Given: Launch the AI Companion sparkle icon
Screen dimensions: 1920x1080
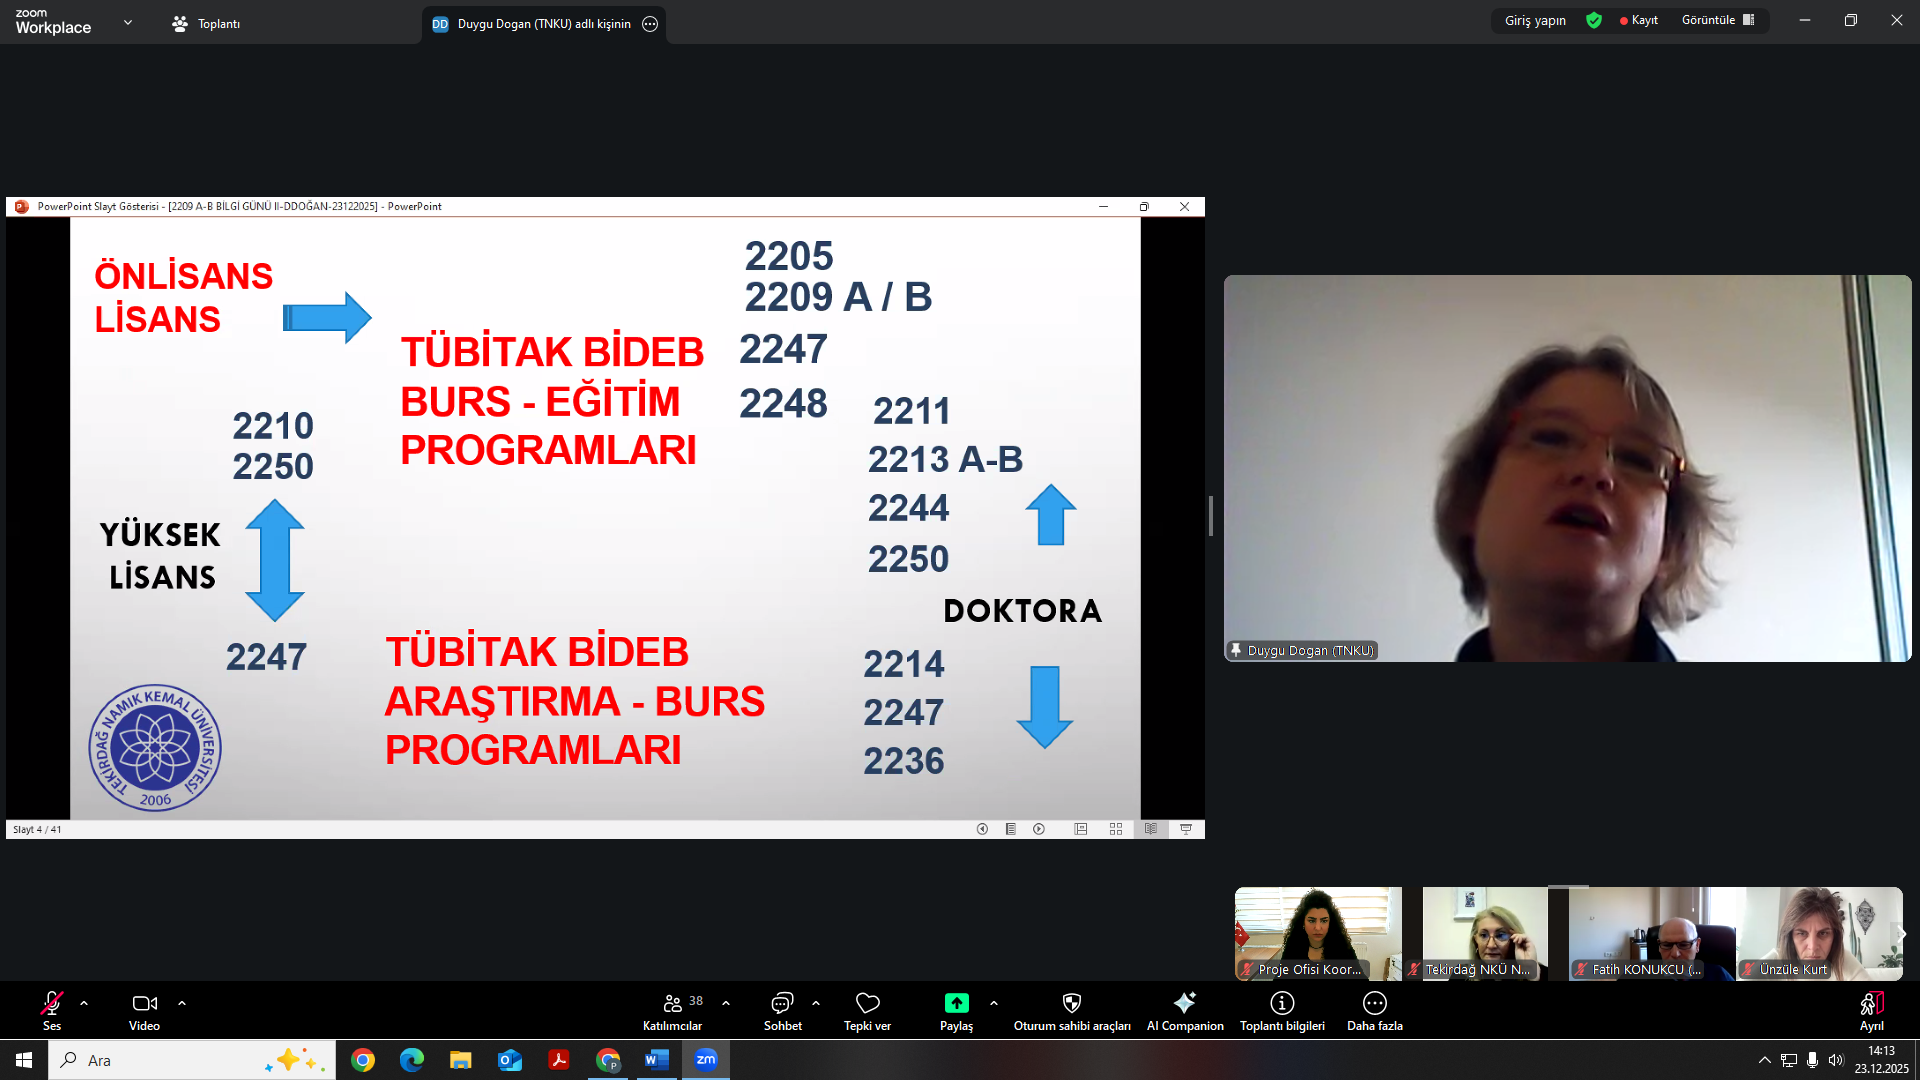Looking at the screenshot, I should point(1185,1003).
